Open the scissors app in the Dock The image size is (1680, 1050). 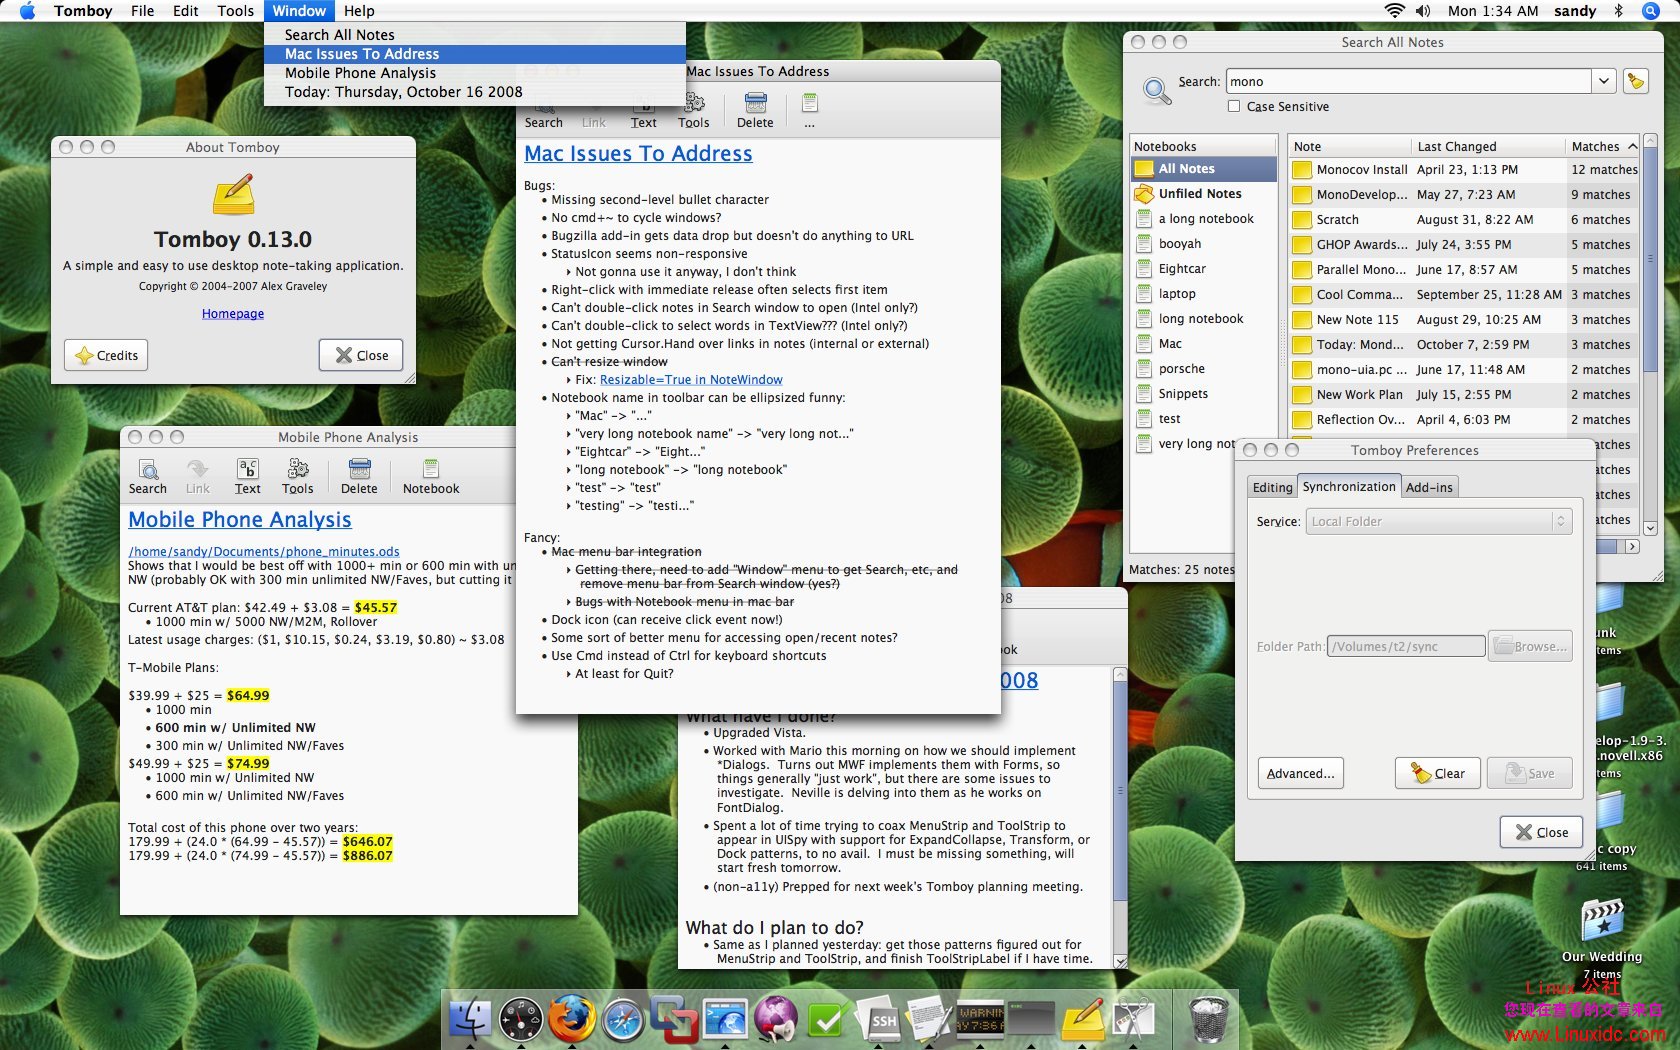click(1133, 1020)
